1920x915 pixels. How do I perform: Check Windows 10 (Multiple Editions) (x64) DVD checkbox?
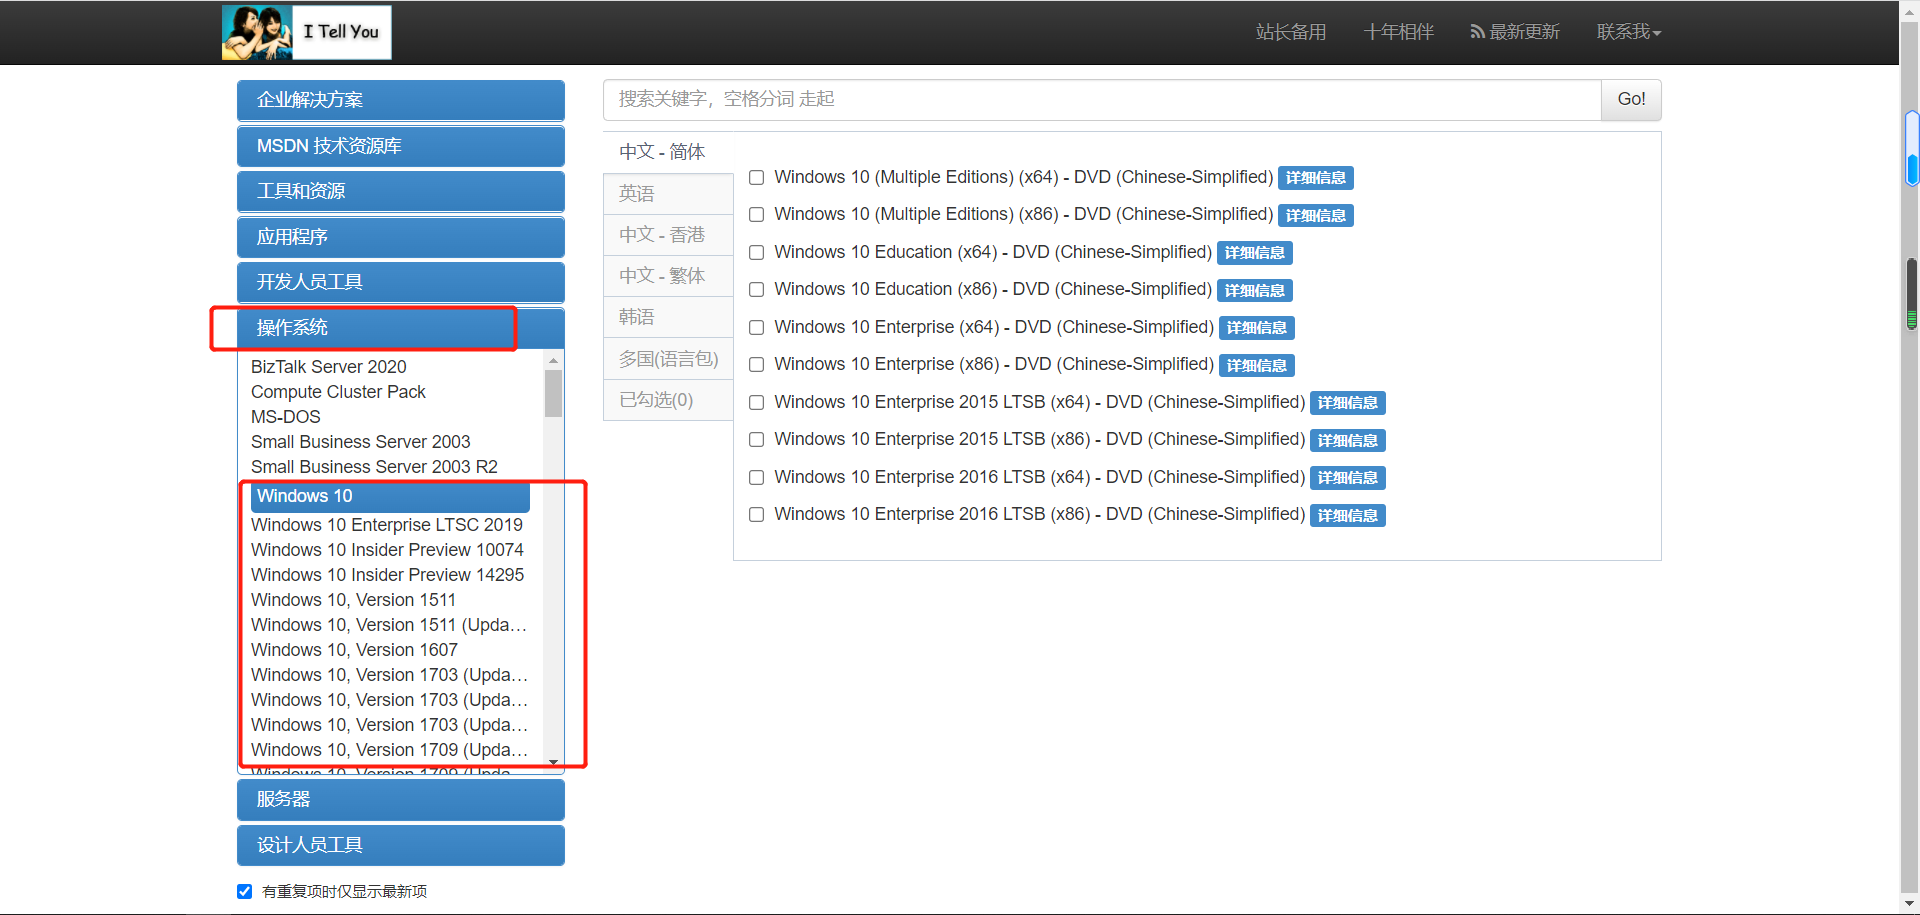(x=756, y=177)
